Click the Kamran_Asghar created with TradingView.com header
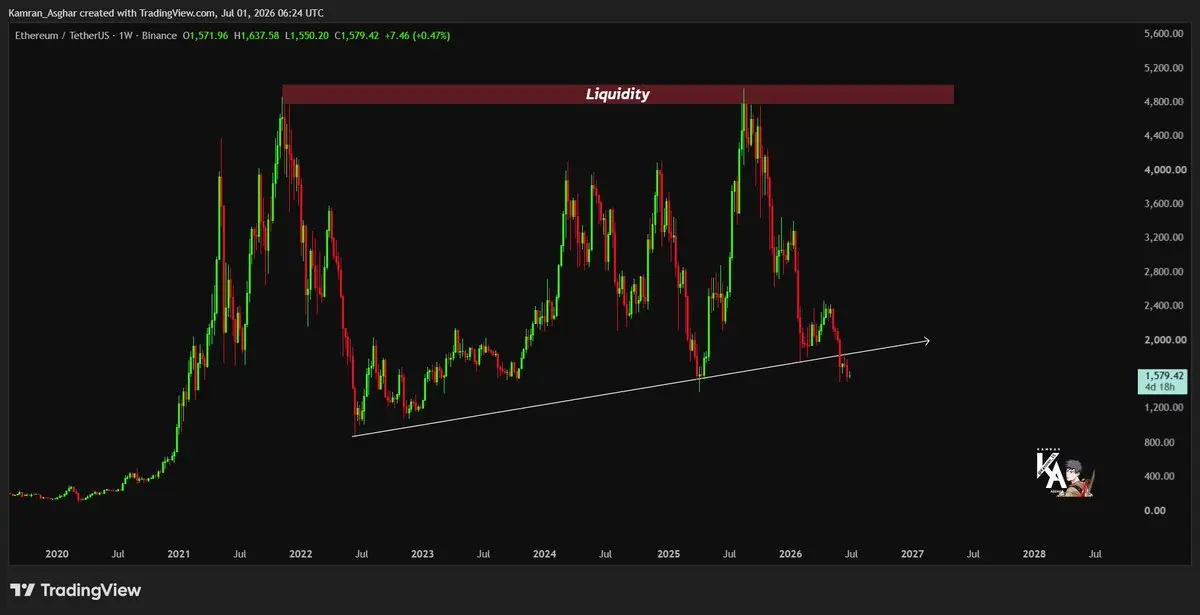This screenshot has height=615, width=1200. [167, 12]
